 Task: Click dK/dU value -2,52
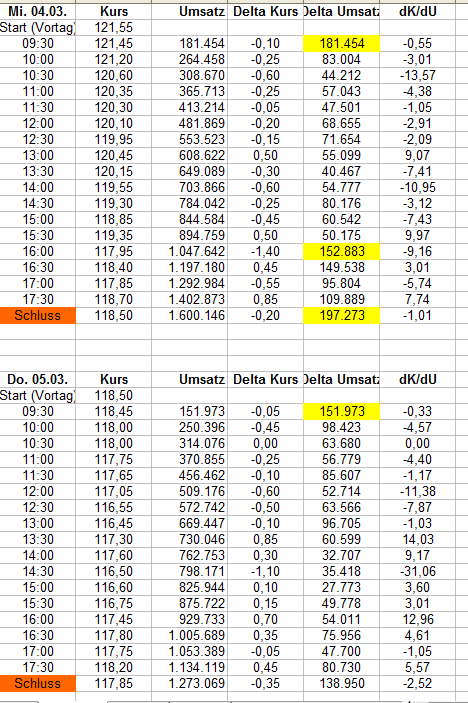pyautogui.click(x=417, y=683)
